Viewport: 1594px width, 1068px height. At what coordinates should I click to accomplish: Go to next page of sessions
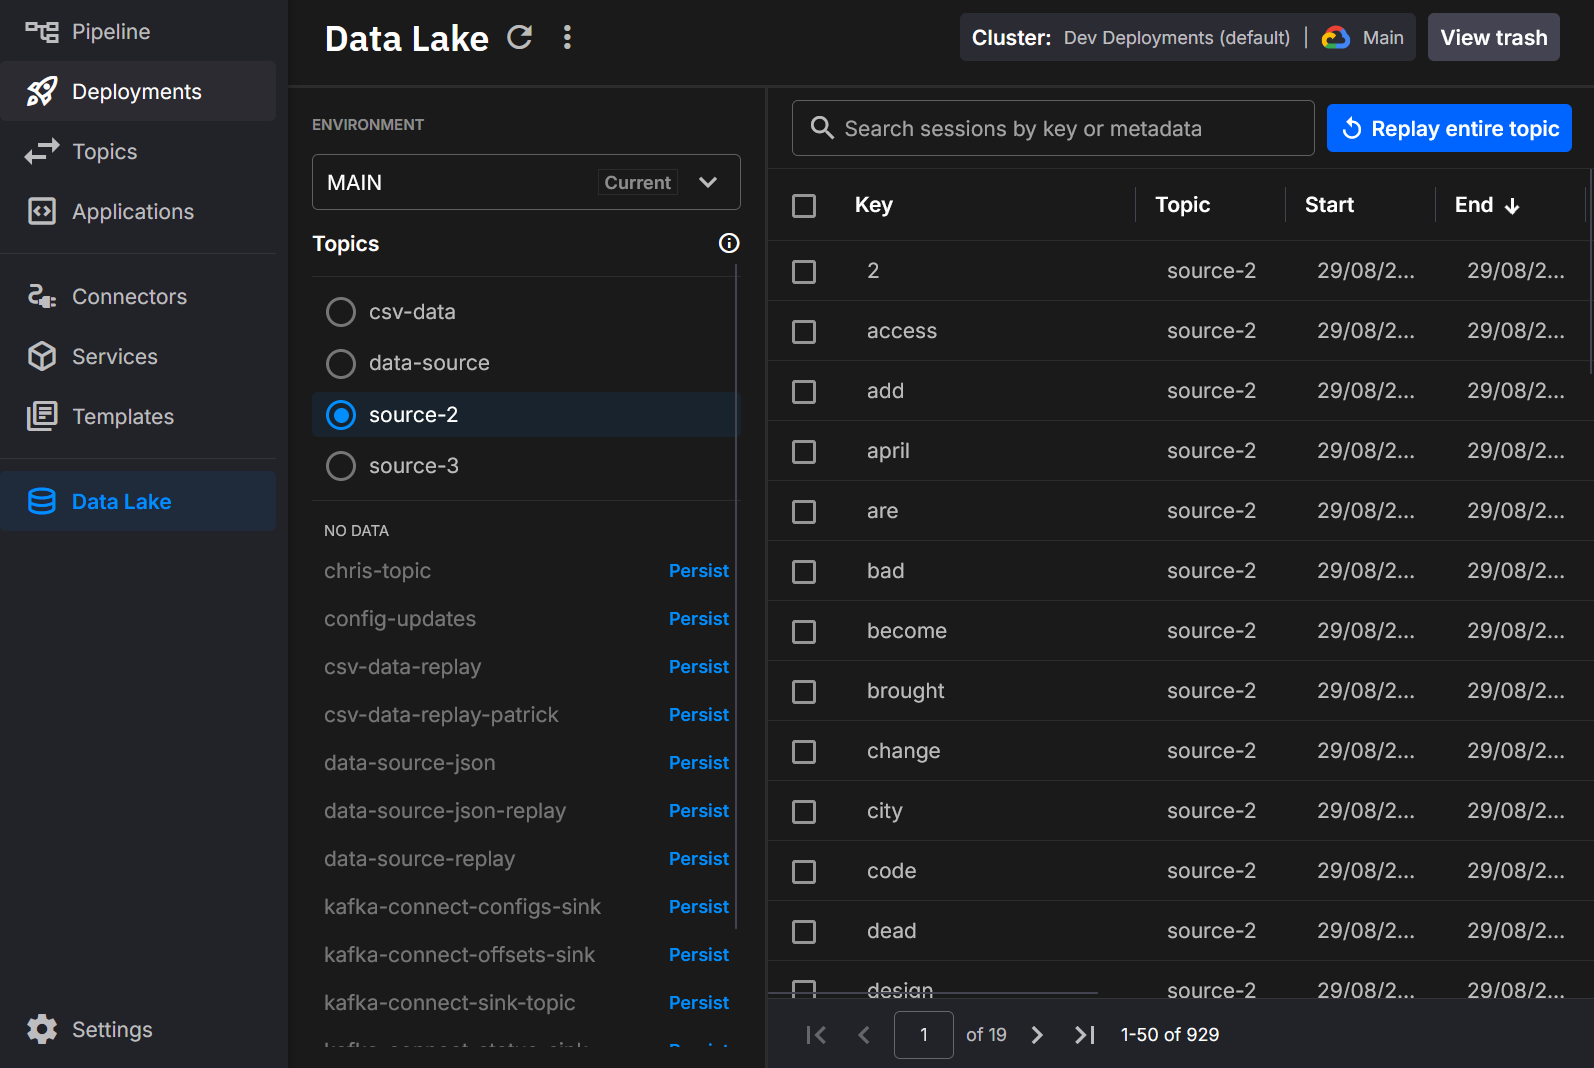[x=1037, y=1035]
